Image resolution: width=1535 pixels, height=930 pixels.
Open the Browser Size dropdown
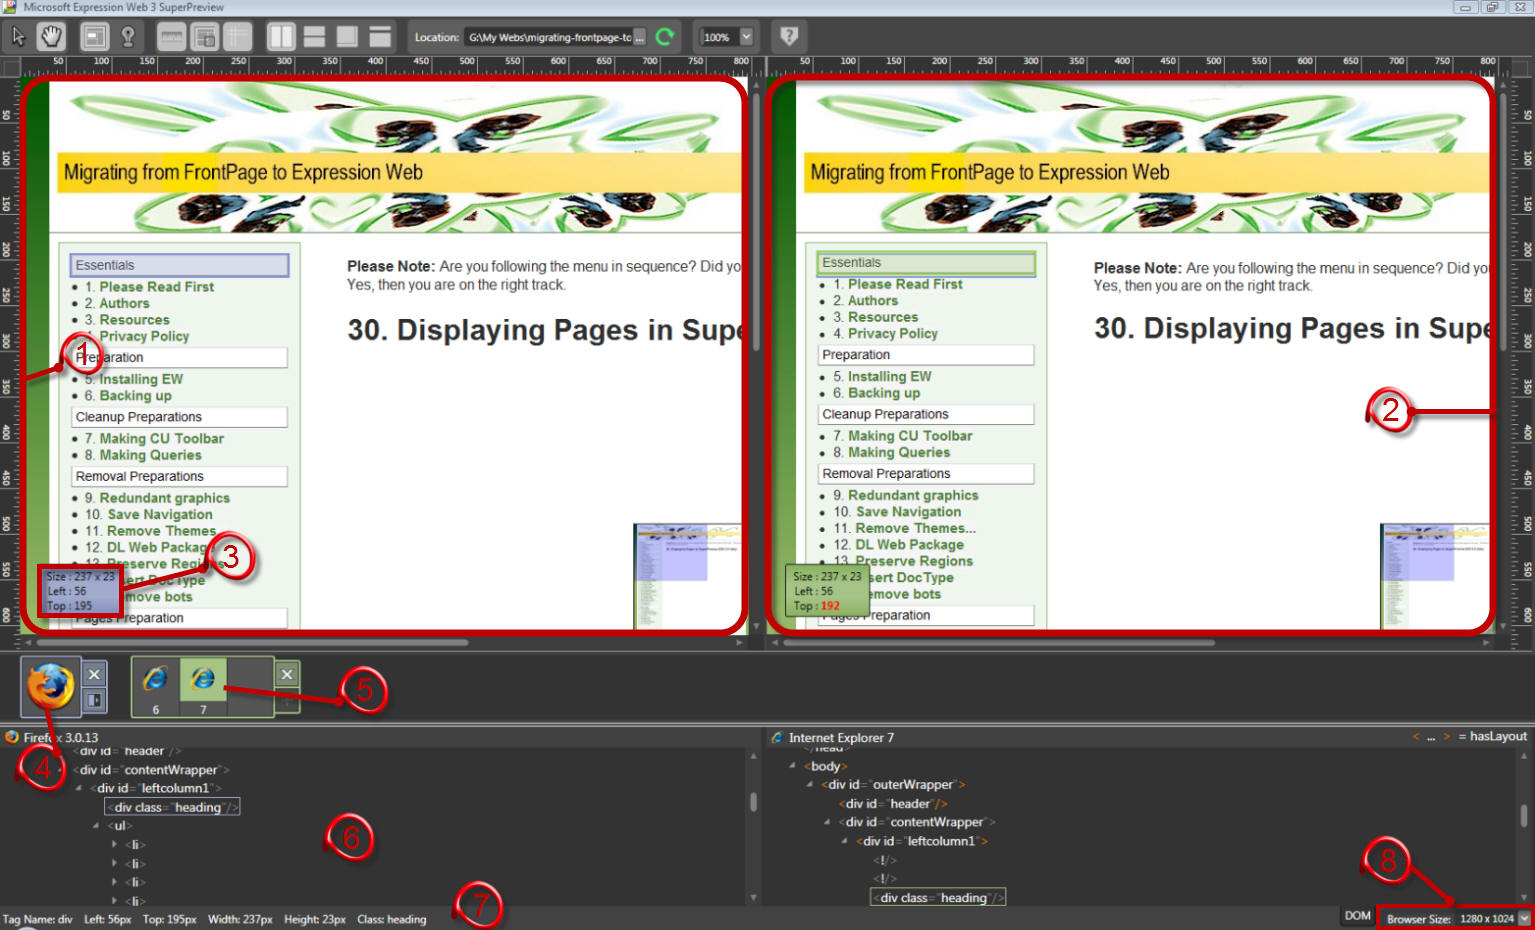coord(1524,918)
